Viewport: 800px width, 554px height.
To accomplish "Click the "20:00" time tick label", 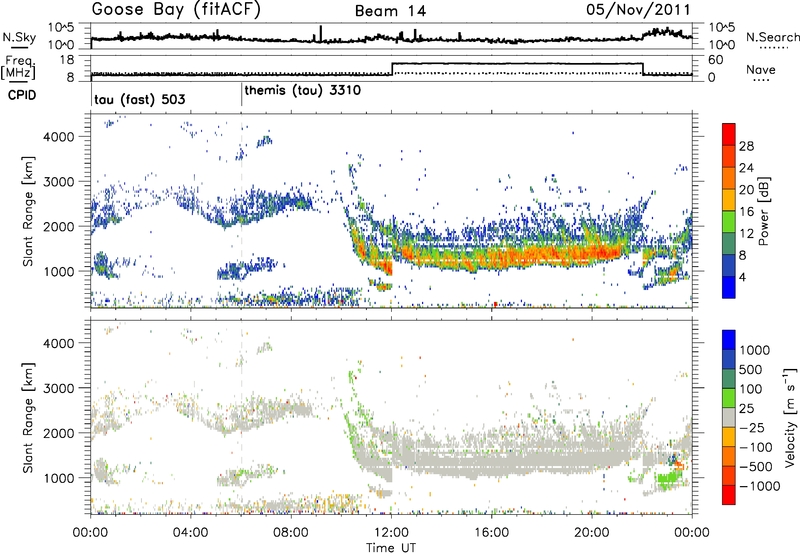I will tap(592, 533).
